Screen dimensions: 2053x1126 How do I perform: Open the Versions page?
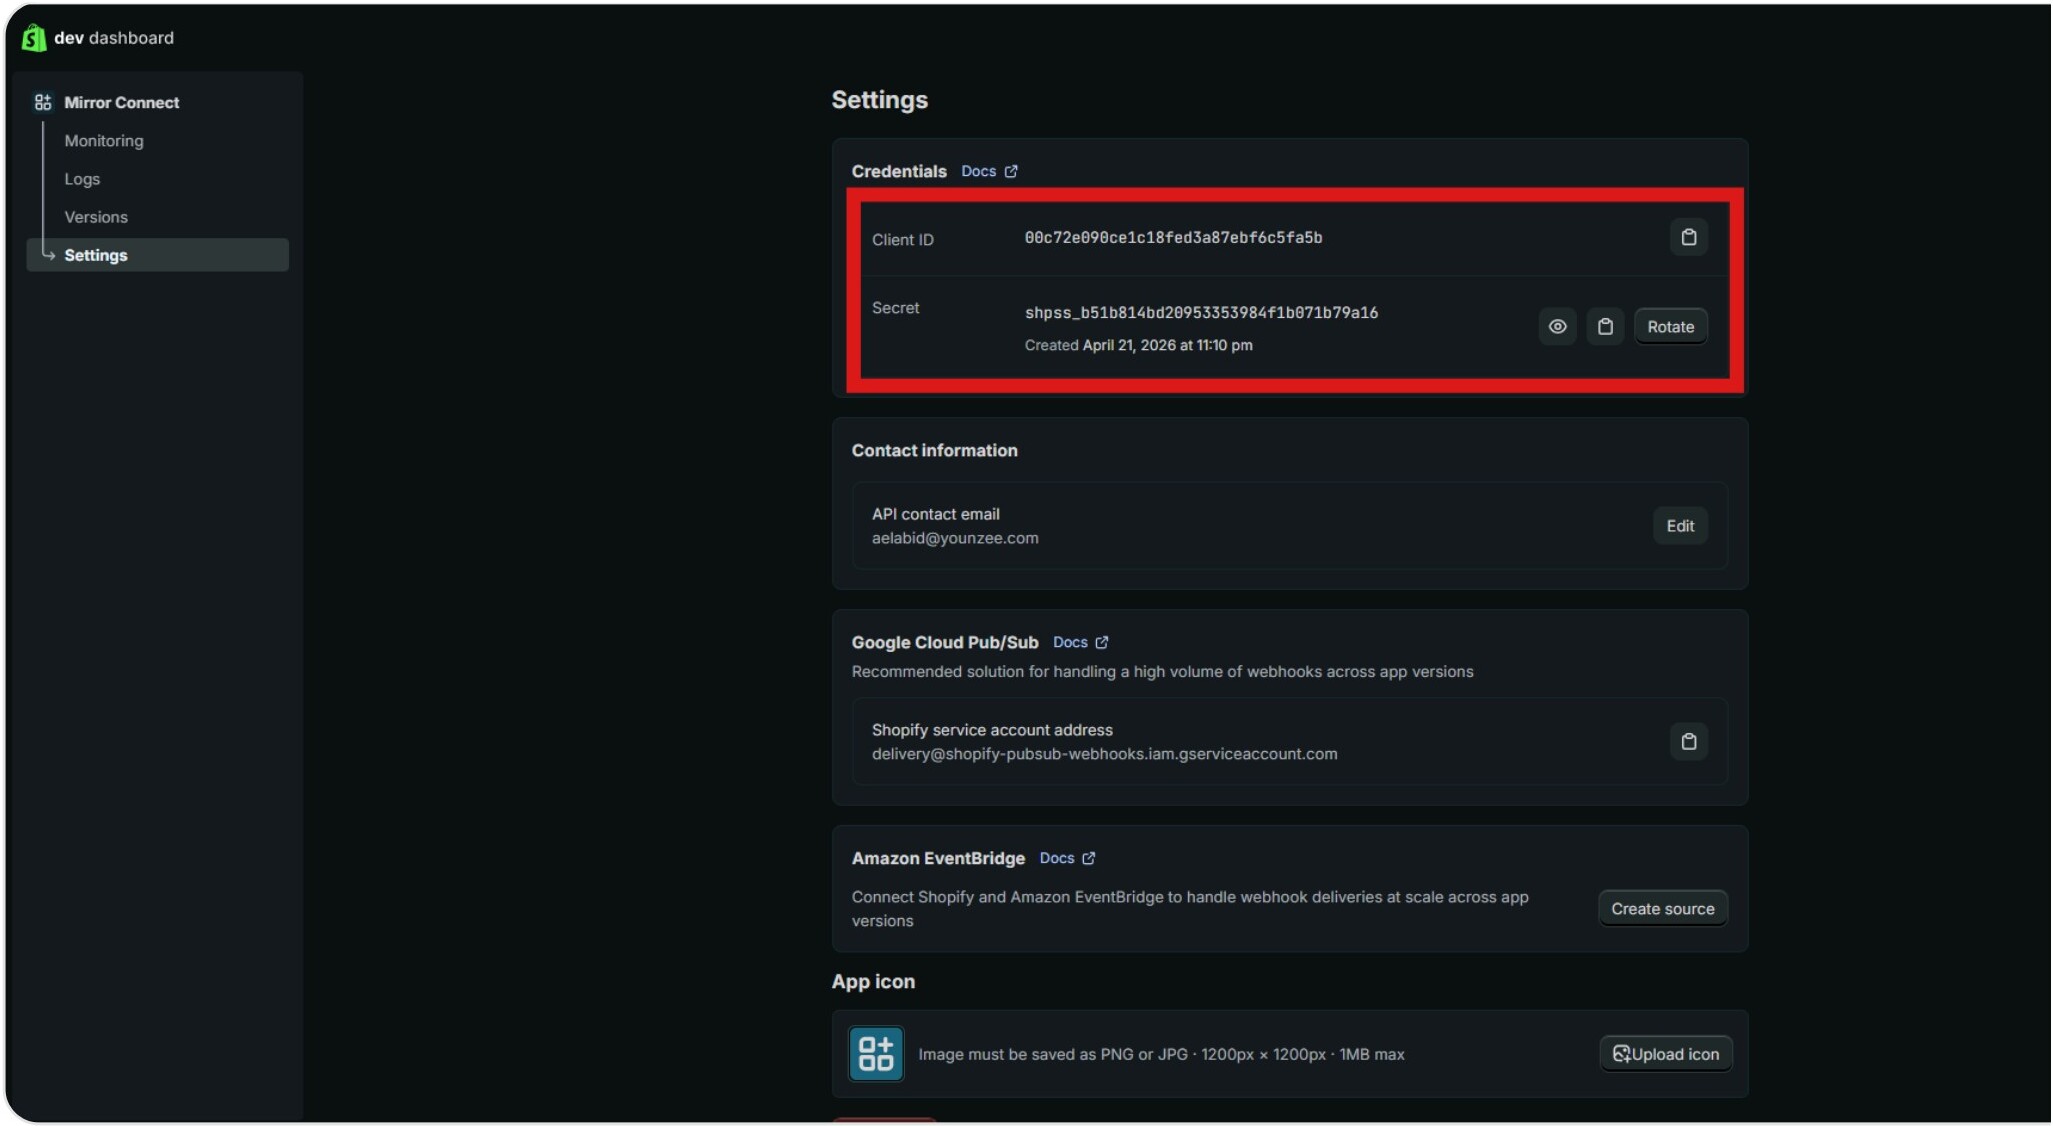[x=96, y=217]
